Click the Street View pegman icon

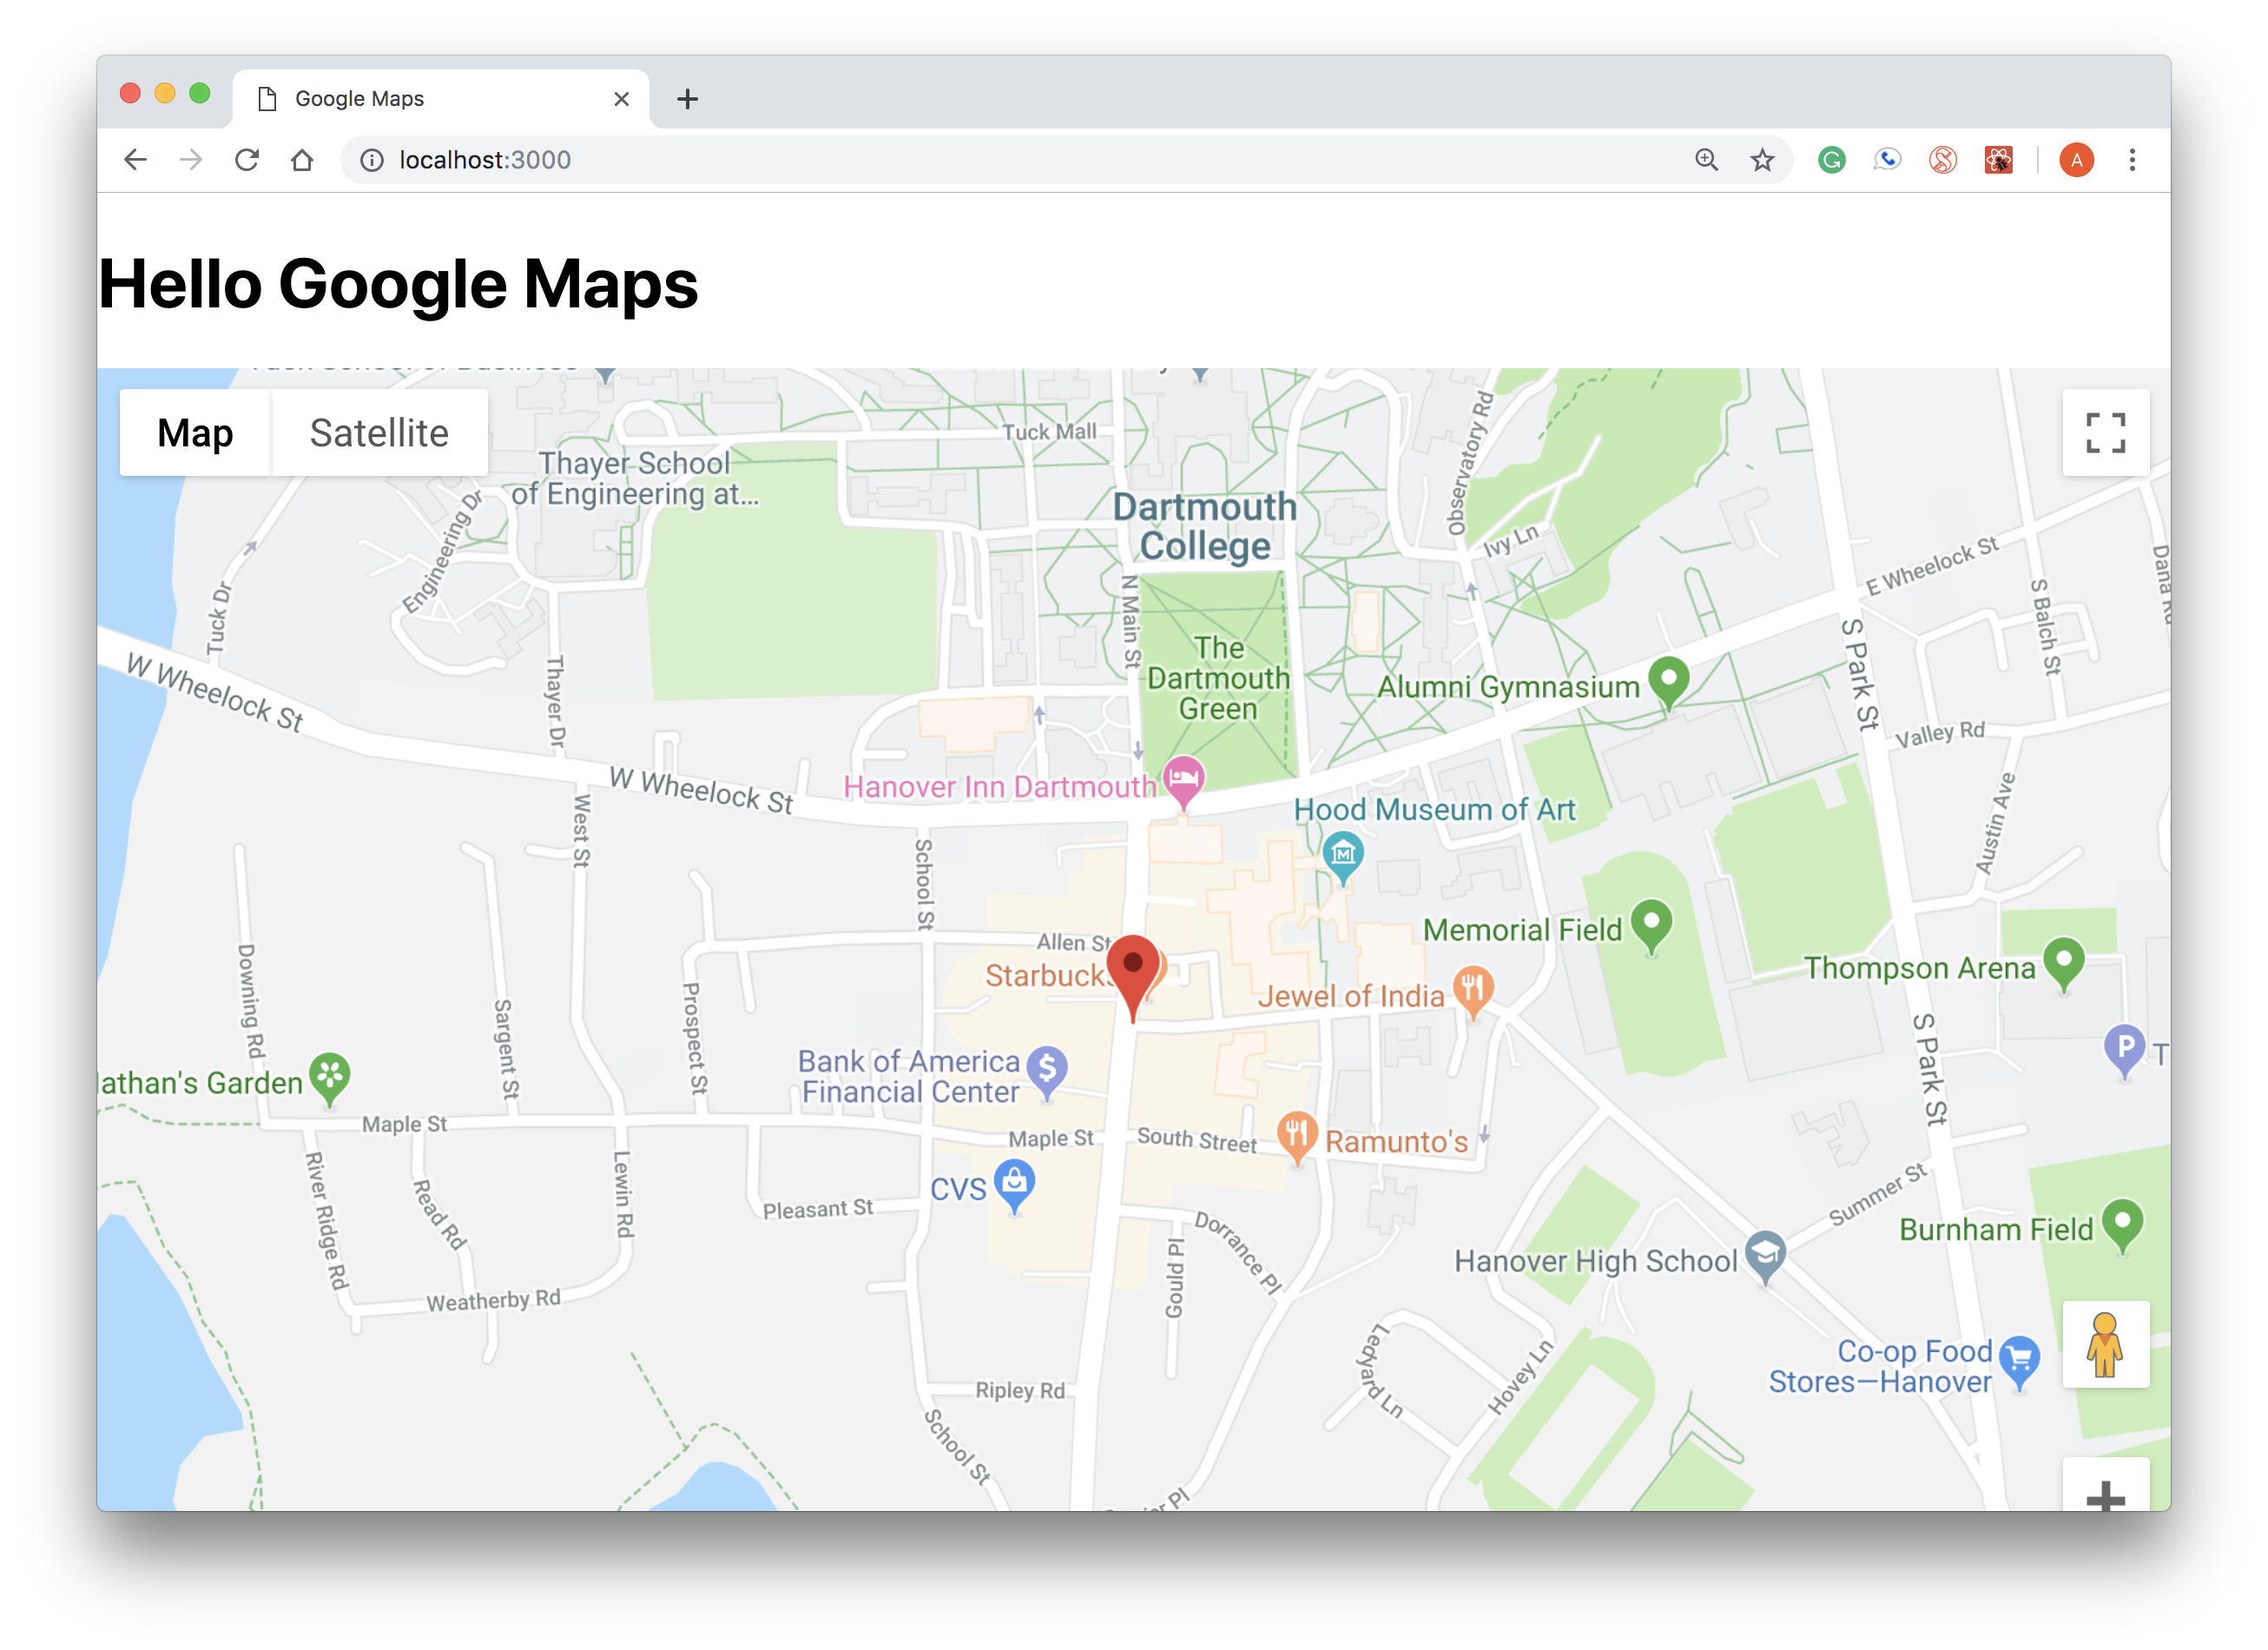[x=2105, y=1344]
